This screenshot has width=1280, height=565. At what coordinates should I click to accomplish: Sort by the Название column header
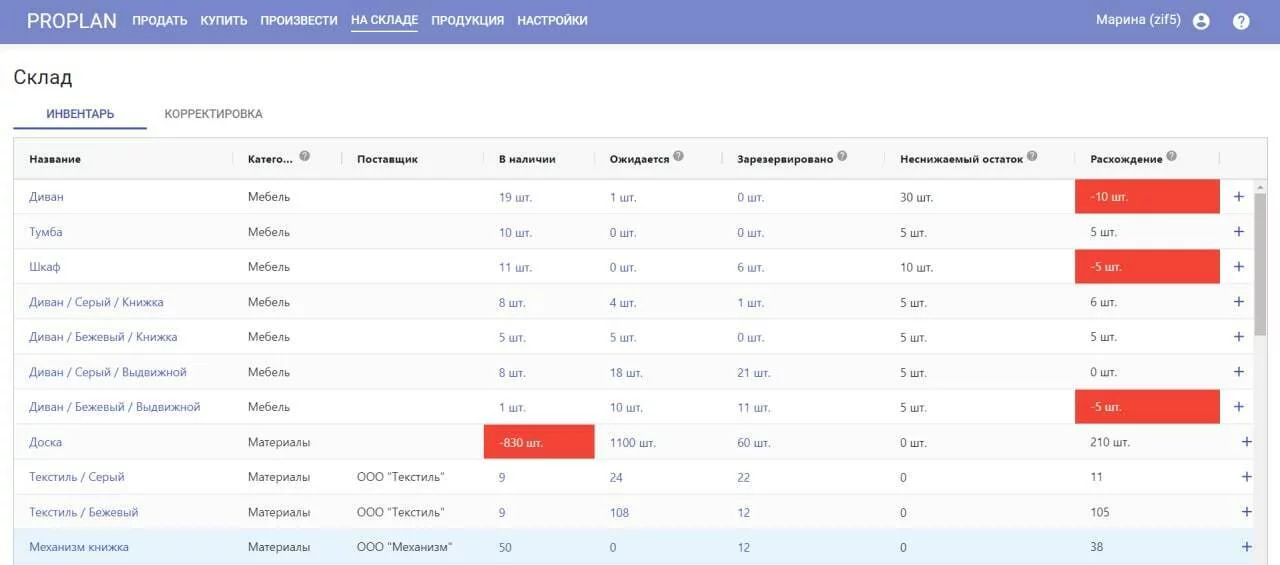(55, 159)
